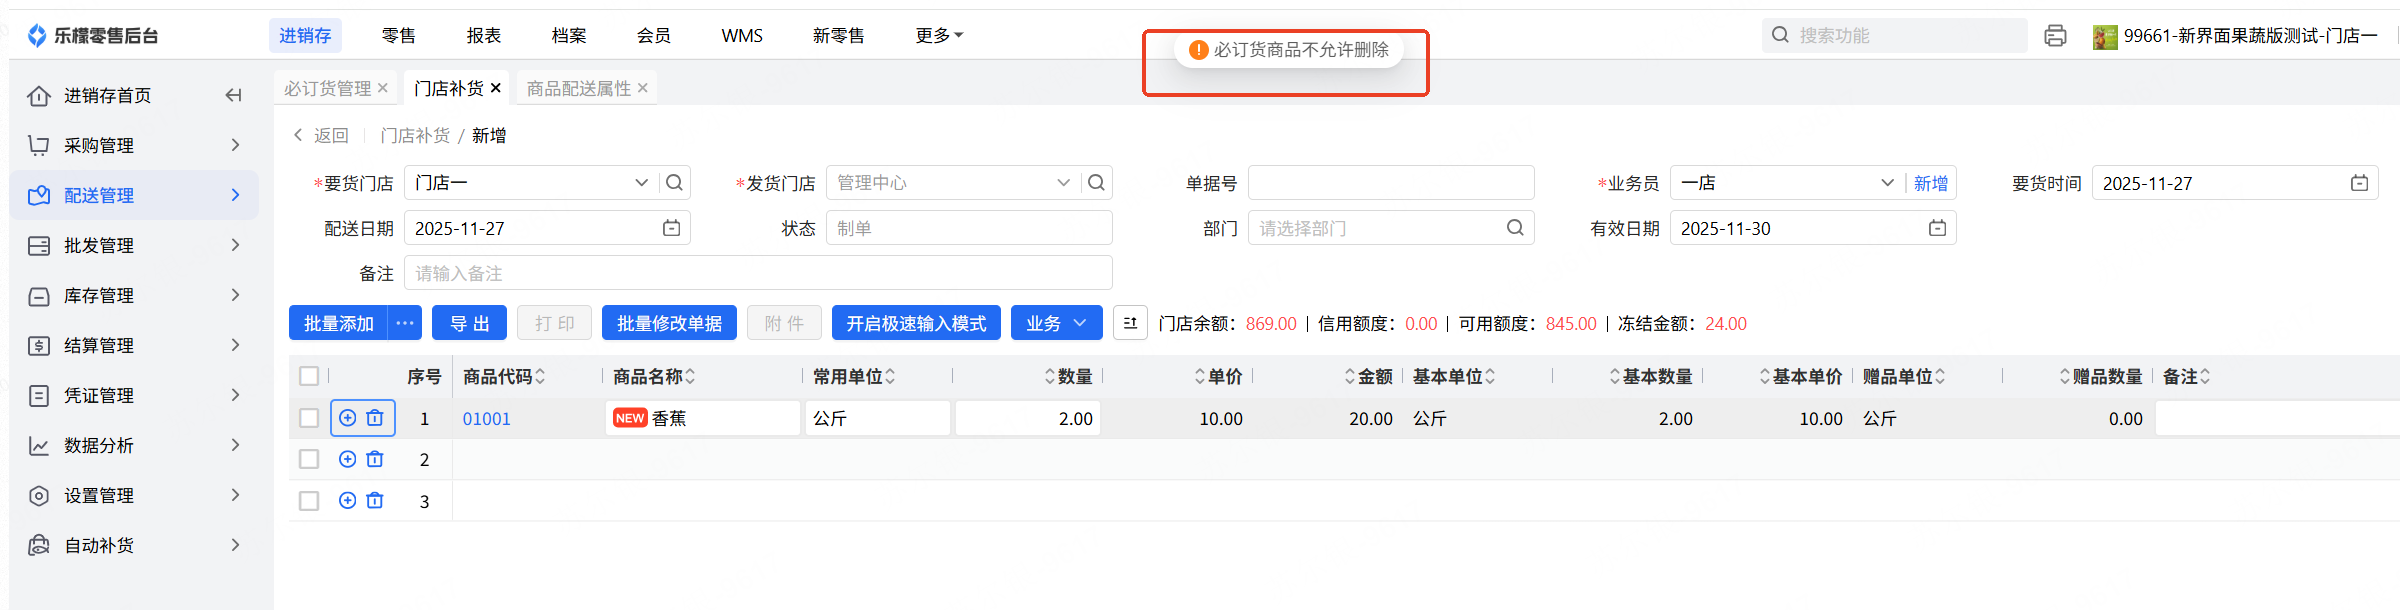Image resolution: width=2400 pixels, height=610 pixels.
Task: Expand 数据分析 sidebar chevron
Action: (x=236, y=445)
